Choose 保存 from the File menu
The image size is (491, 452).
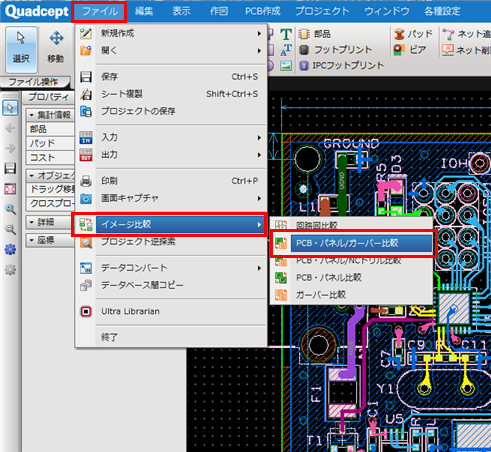click(171, 77)
